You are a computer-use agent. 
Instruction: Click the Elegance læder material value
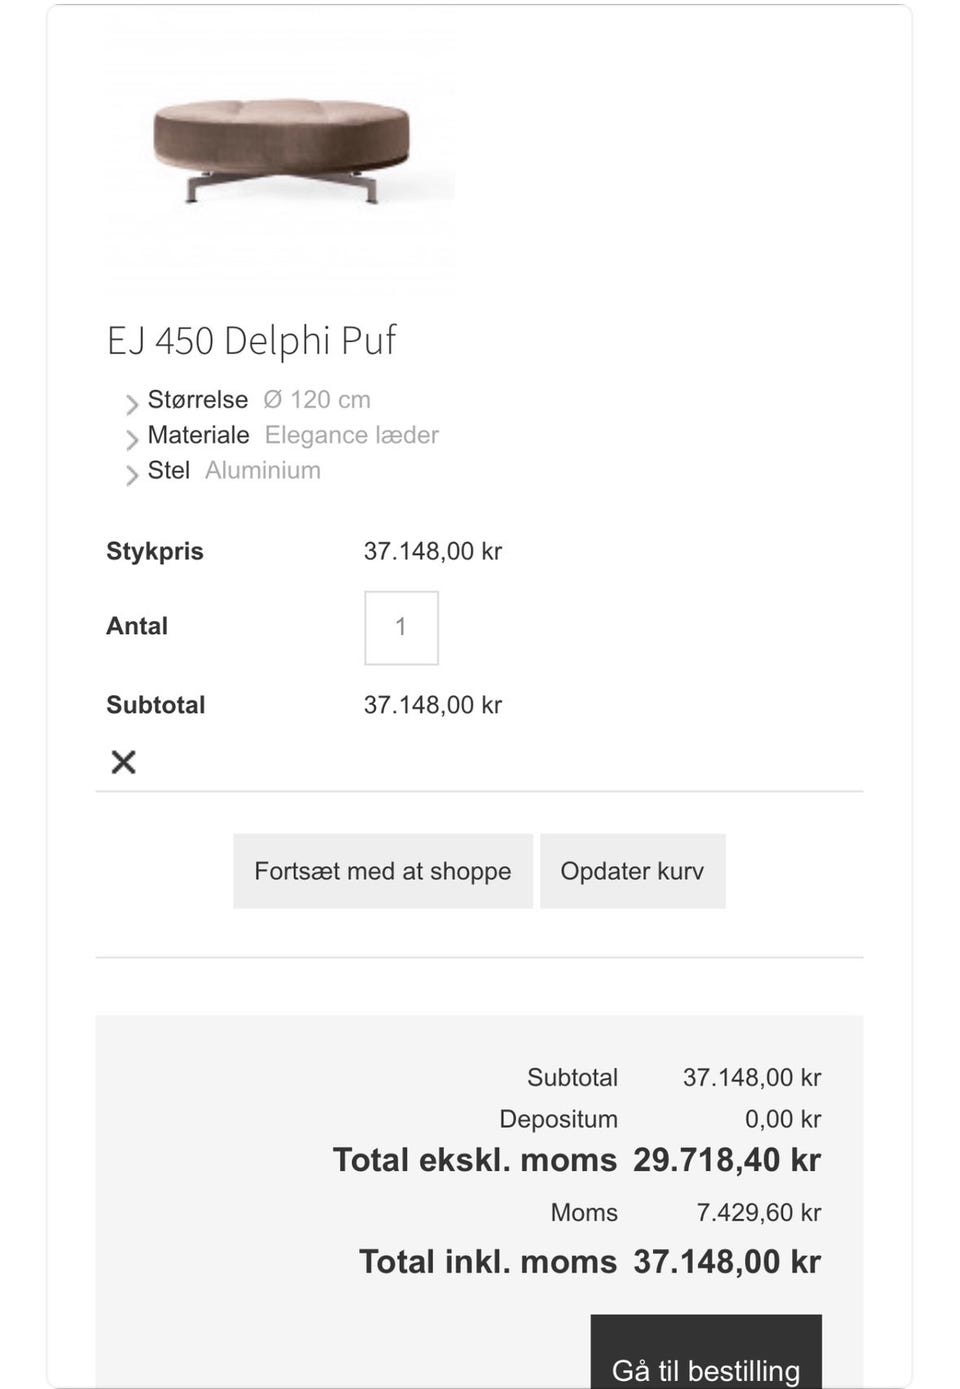pyautogui.click(x=352, y=435)
